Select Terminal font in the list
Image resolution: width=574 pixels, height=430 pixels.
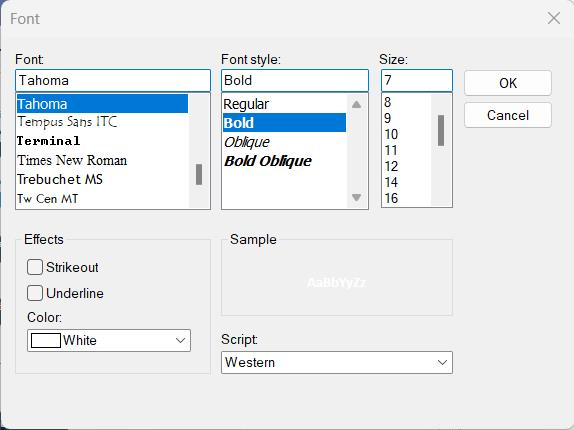(102, 141)
